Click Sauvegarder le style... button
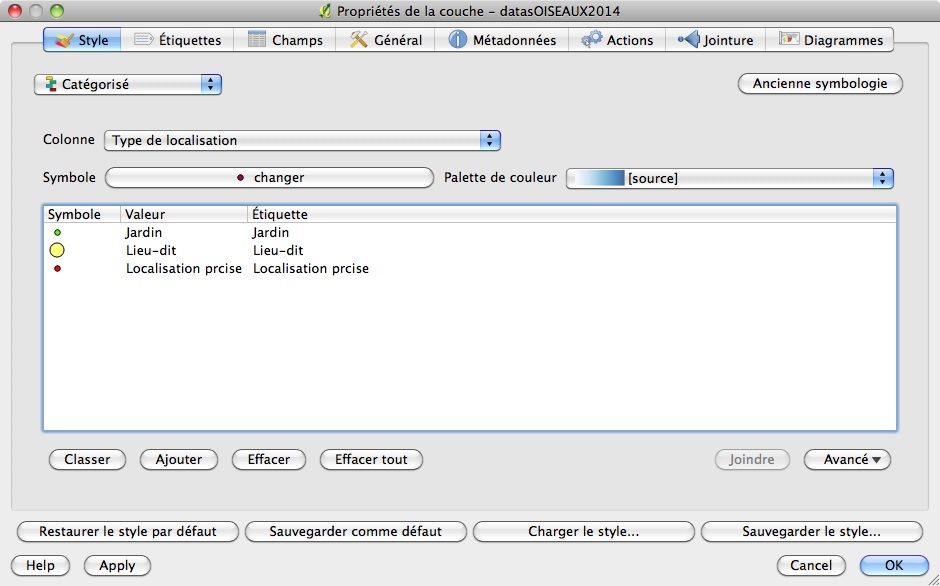940x586 pixels. coord(811,531)
